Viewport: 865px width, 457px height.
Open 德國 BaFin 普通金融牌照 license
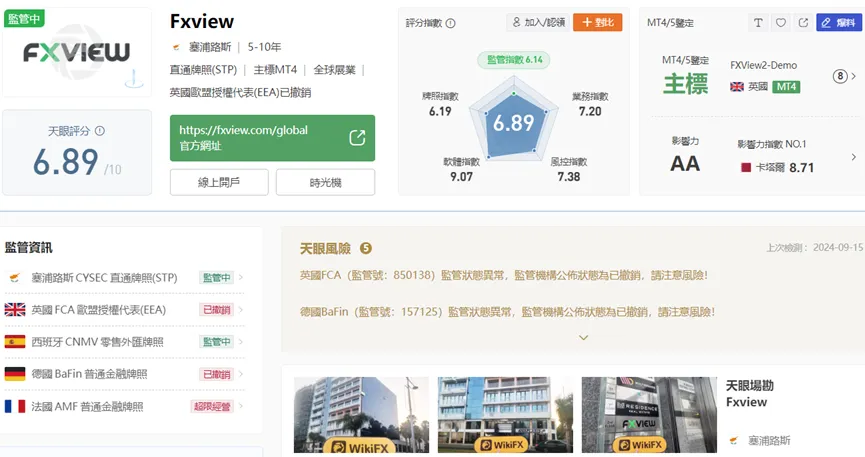[89, 374]
